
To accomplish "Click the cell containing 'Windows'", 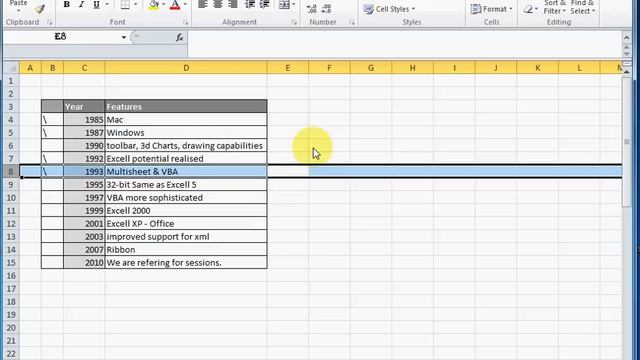I will coord(186,133).
